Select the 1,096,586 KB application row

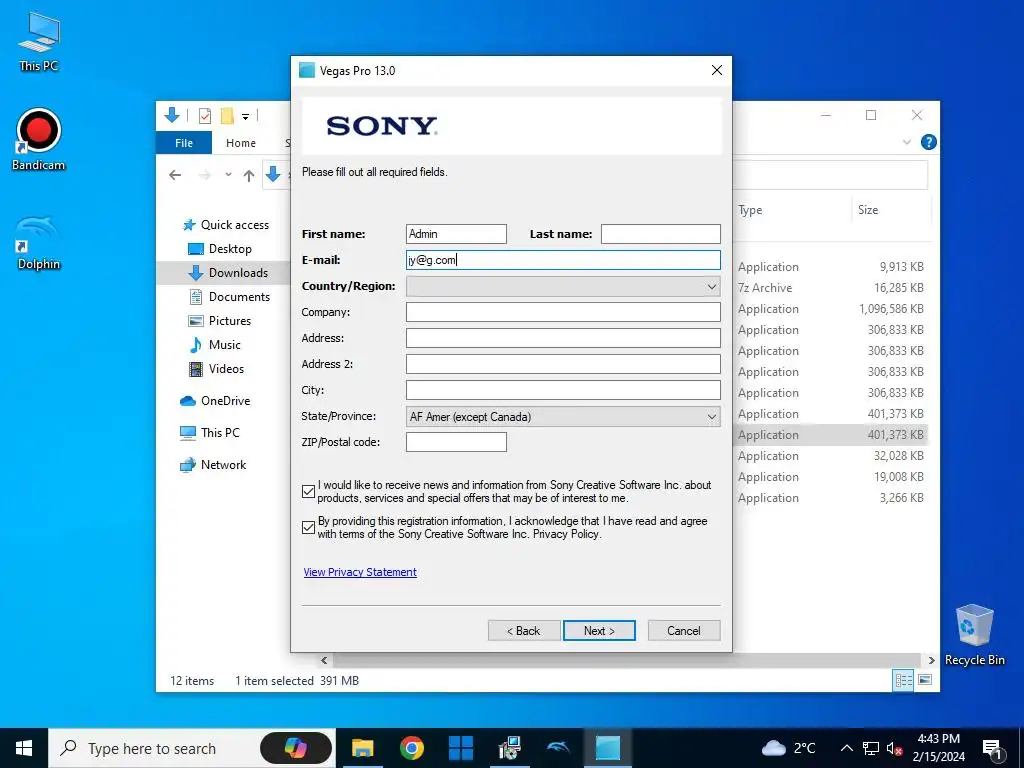coord(831,309)
